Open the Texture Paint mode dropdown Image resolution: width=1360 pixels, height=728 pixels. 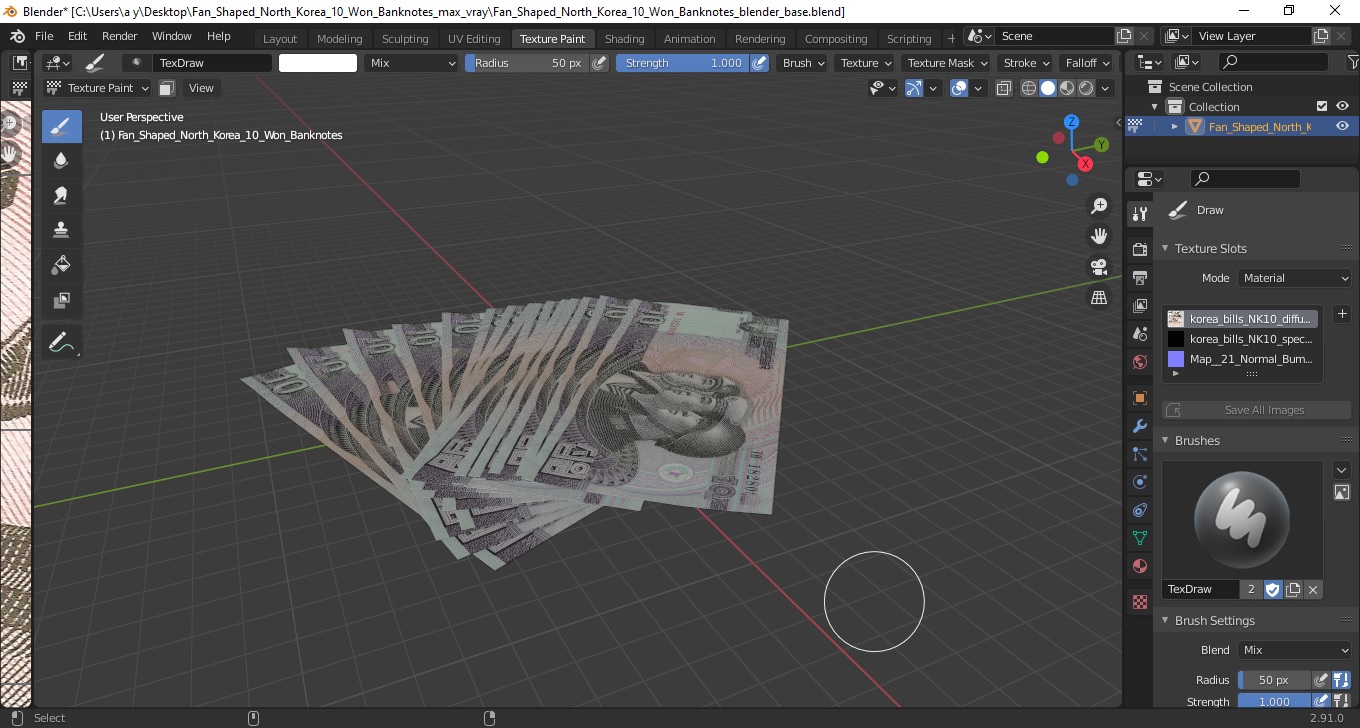click(x=98, y=88)
